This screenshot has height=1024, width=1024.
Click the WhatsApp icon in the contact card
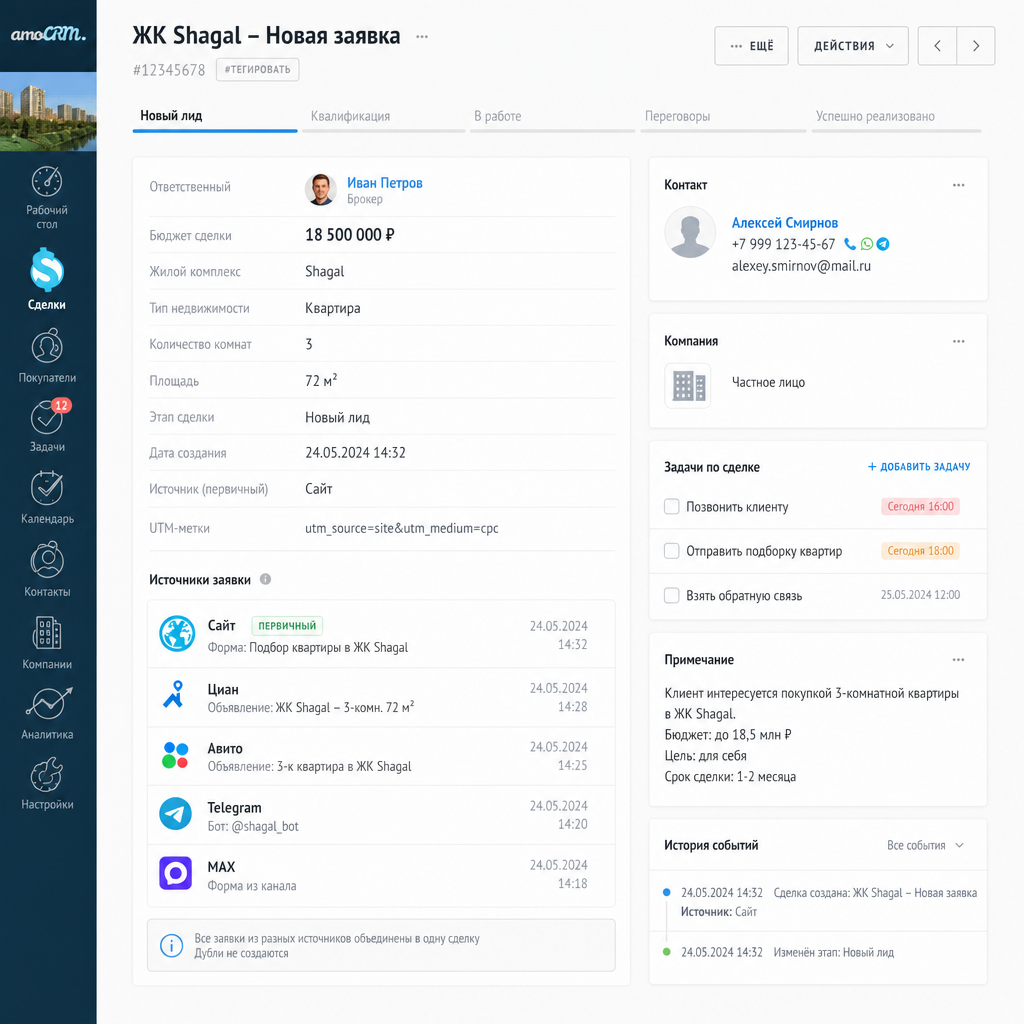[x=867, y=244]
